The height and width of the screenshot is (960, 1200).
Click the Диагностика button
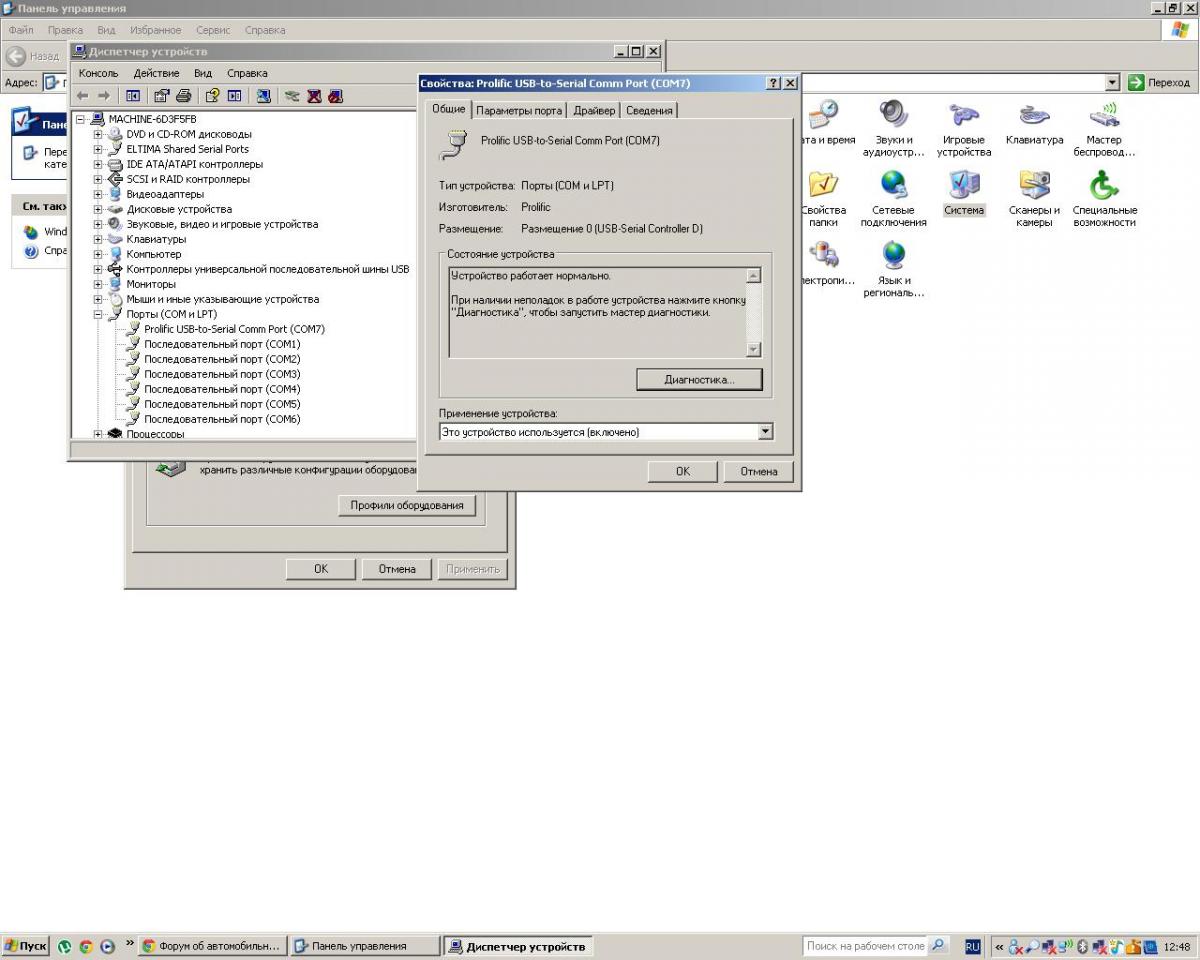tap(699, 380)
